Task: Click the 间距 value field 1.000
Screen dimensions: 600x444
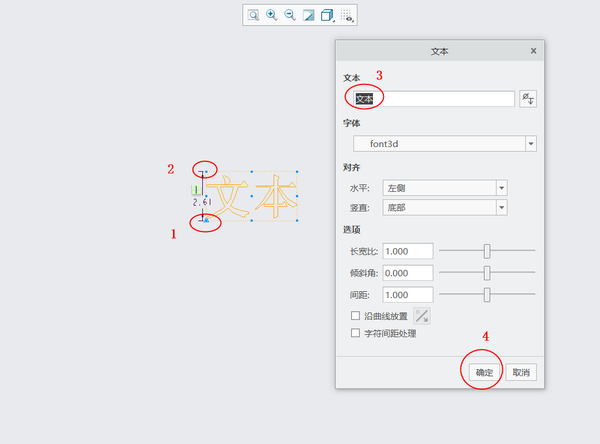Action: coord(408,295)
